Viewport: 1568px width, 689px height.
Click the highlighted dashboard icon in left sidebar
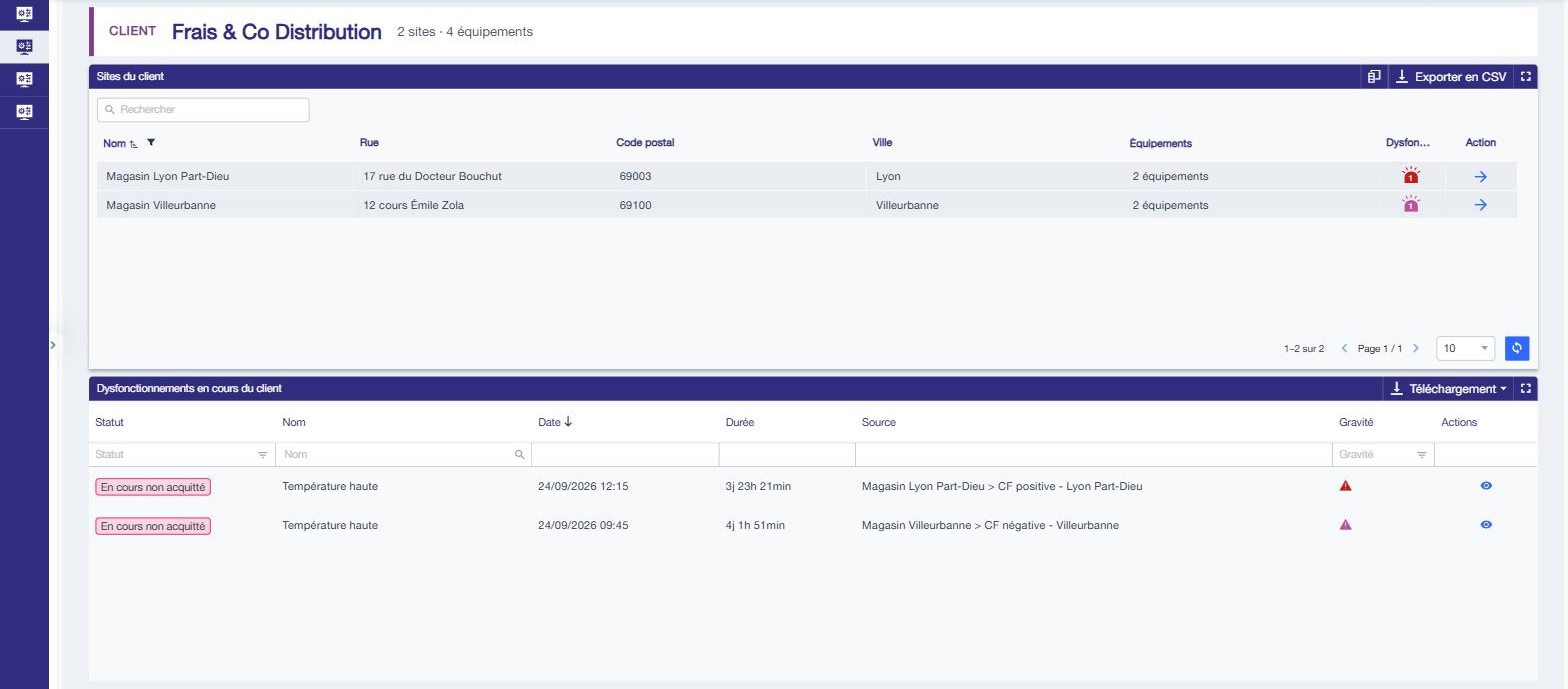pos(24,46)
